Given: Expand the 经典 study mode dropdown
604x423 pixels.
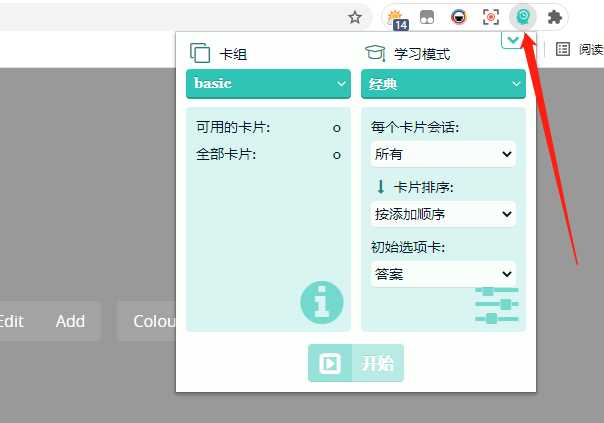Looking at the screenshot, I should click(x=443, y=84).
